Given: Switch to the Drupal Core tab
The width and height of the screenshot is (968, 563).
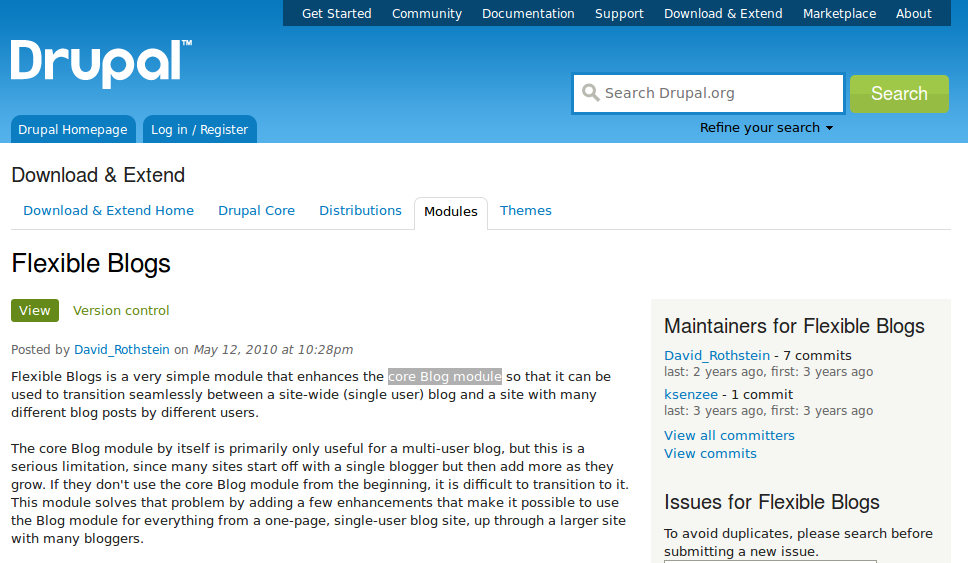Looking at the screenshot, I should click(x=256, y=211).
